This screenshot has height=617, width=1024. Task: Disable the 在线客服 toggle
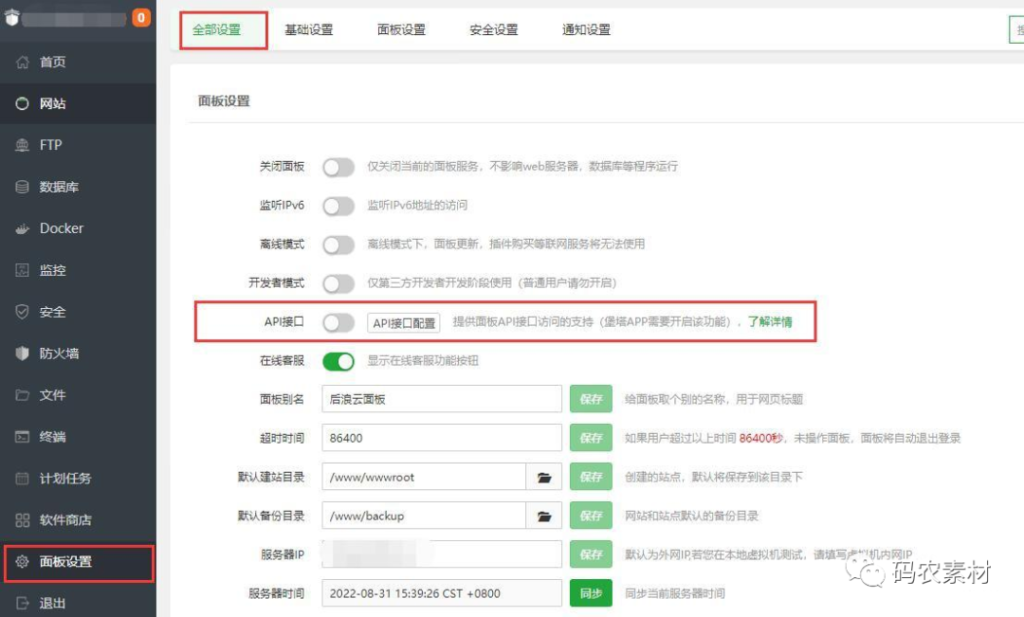click(x=338, y=361)
